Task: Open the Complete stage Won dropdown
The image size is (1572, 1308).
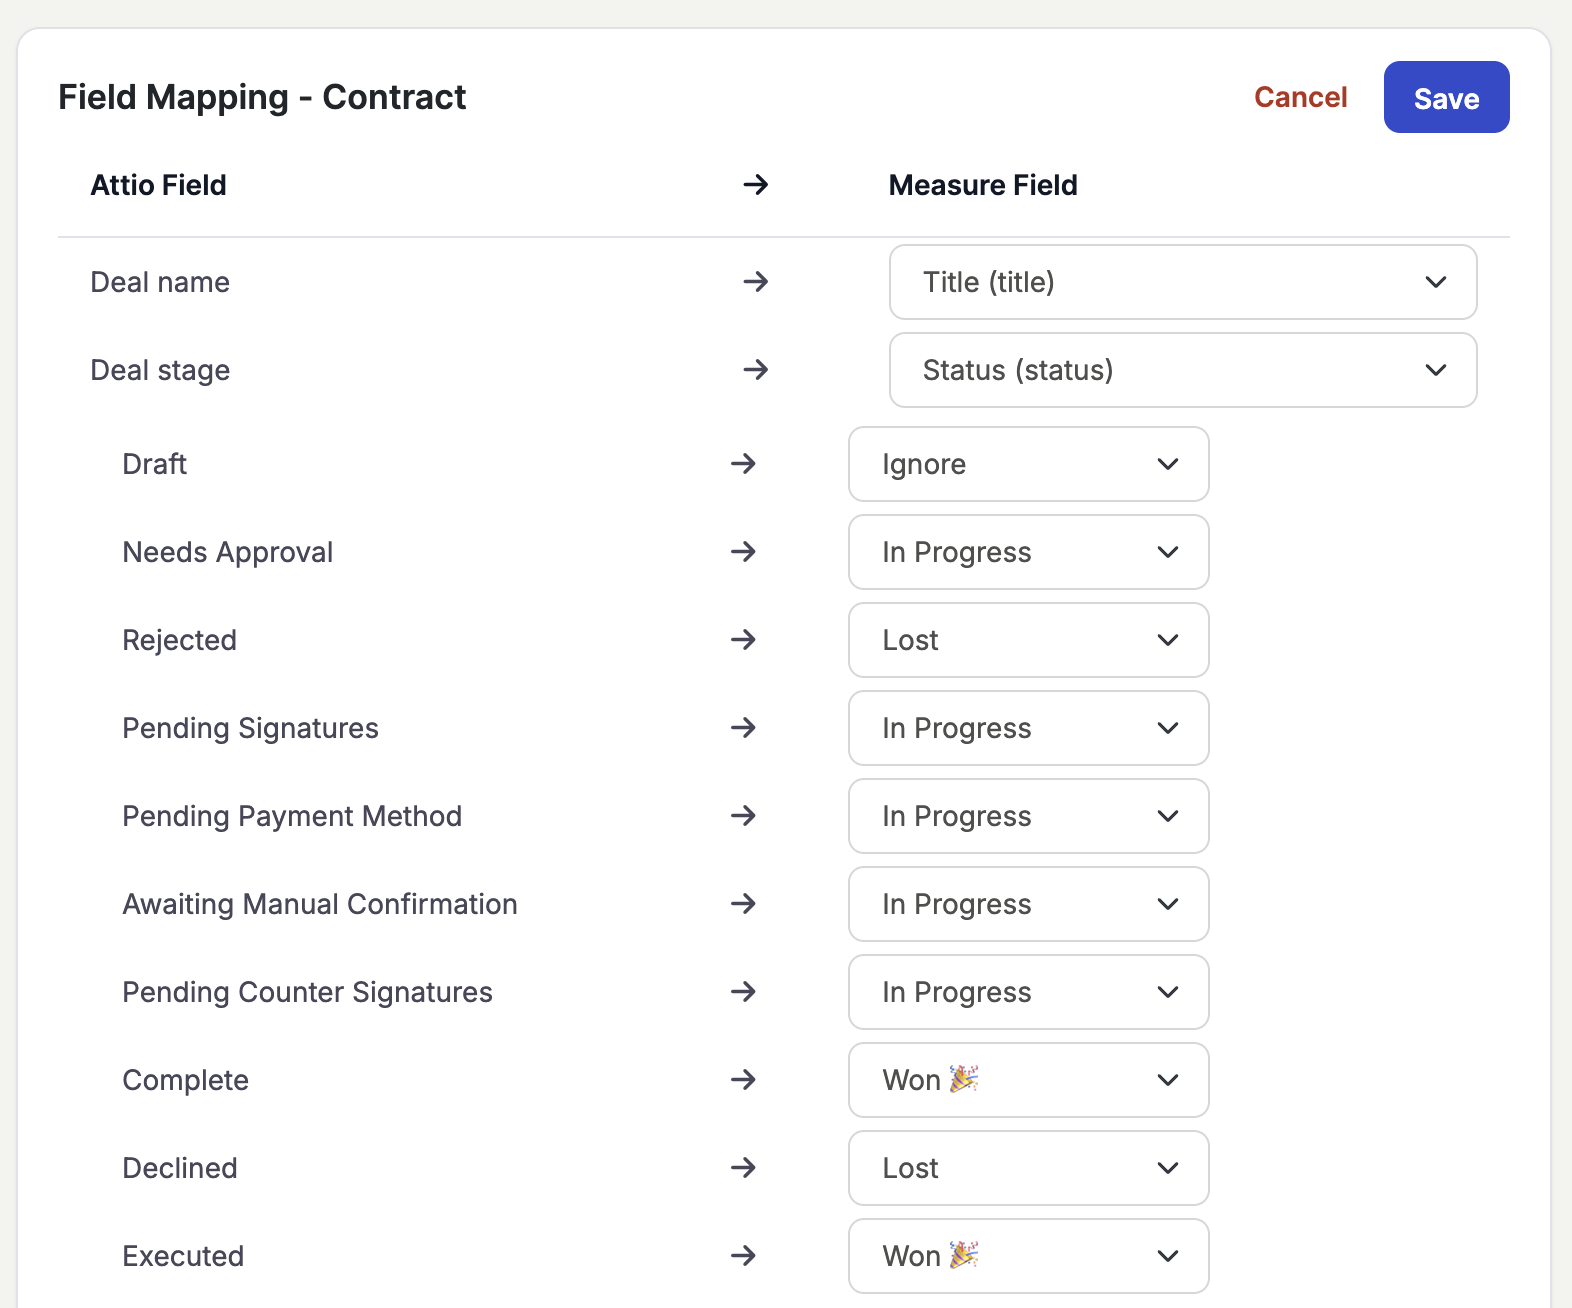Action: click(x=1028, y=1080)
